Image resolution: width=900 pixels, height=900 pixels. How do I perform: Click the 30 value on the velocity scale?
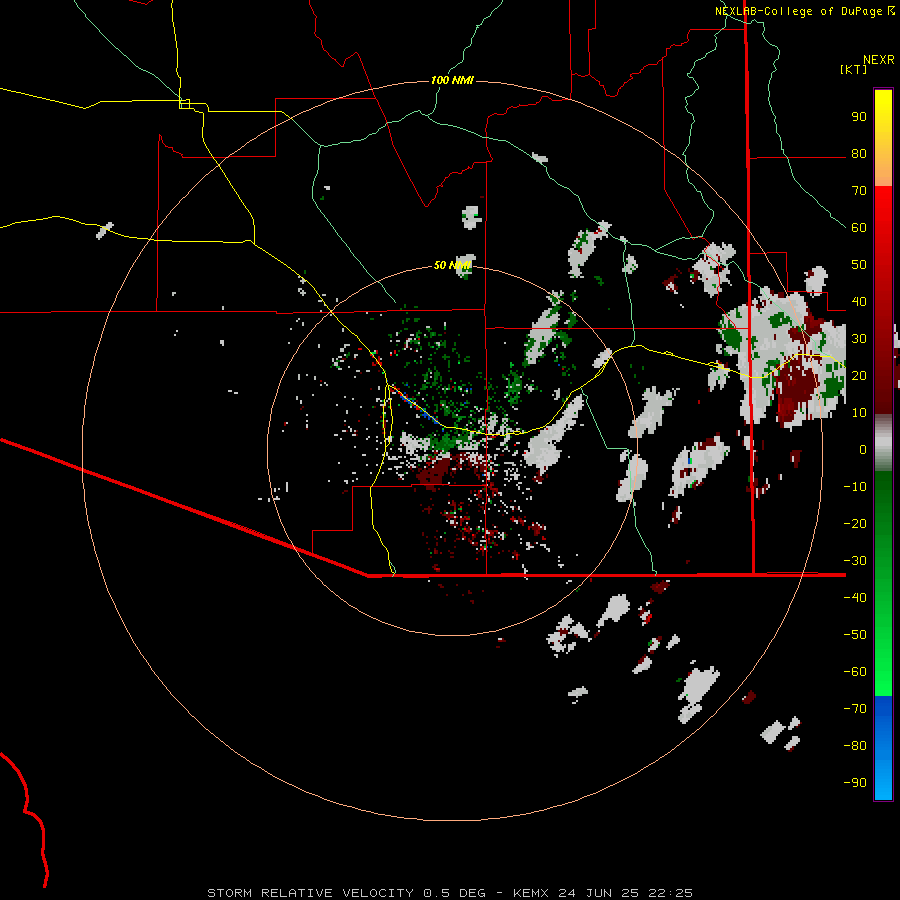859,339
